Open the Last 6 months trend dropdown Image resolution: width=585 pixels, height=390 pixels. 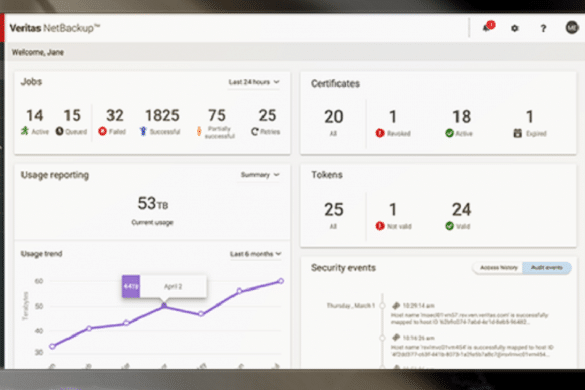tap(255, 254)
